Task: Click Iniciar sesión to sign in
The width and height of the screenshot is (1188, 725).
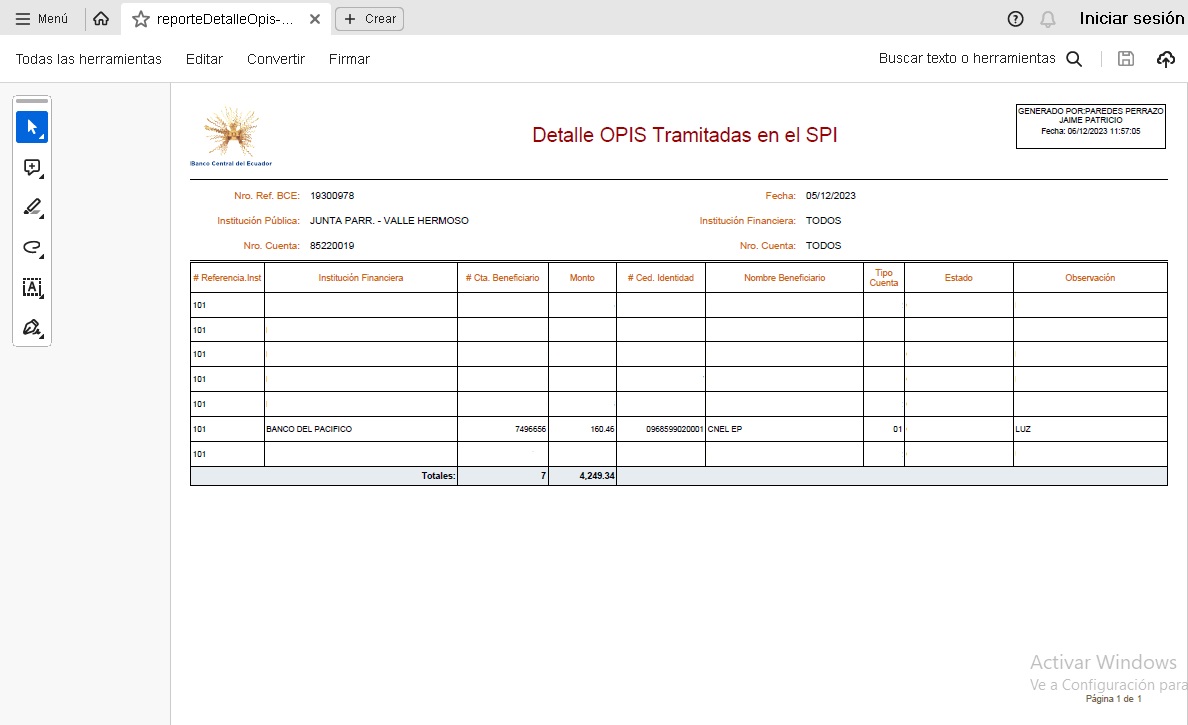Action: (1131, 18)
